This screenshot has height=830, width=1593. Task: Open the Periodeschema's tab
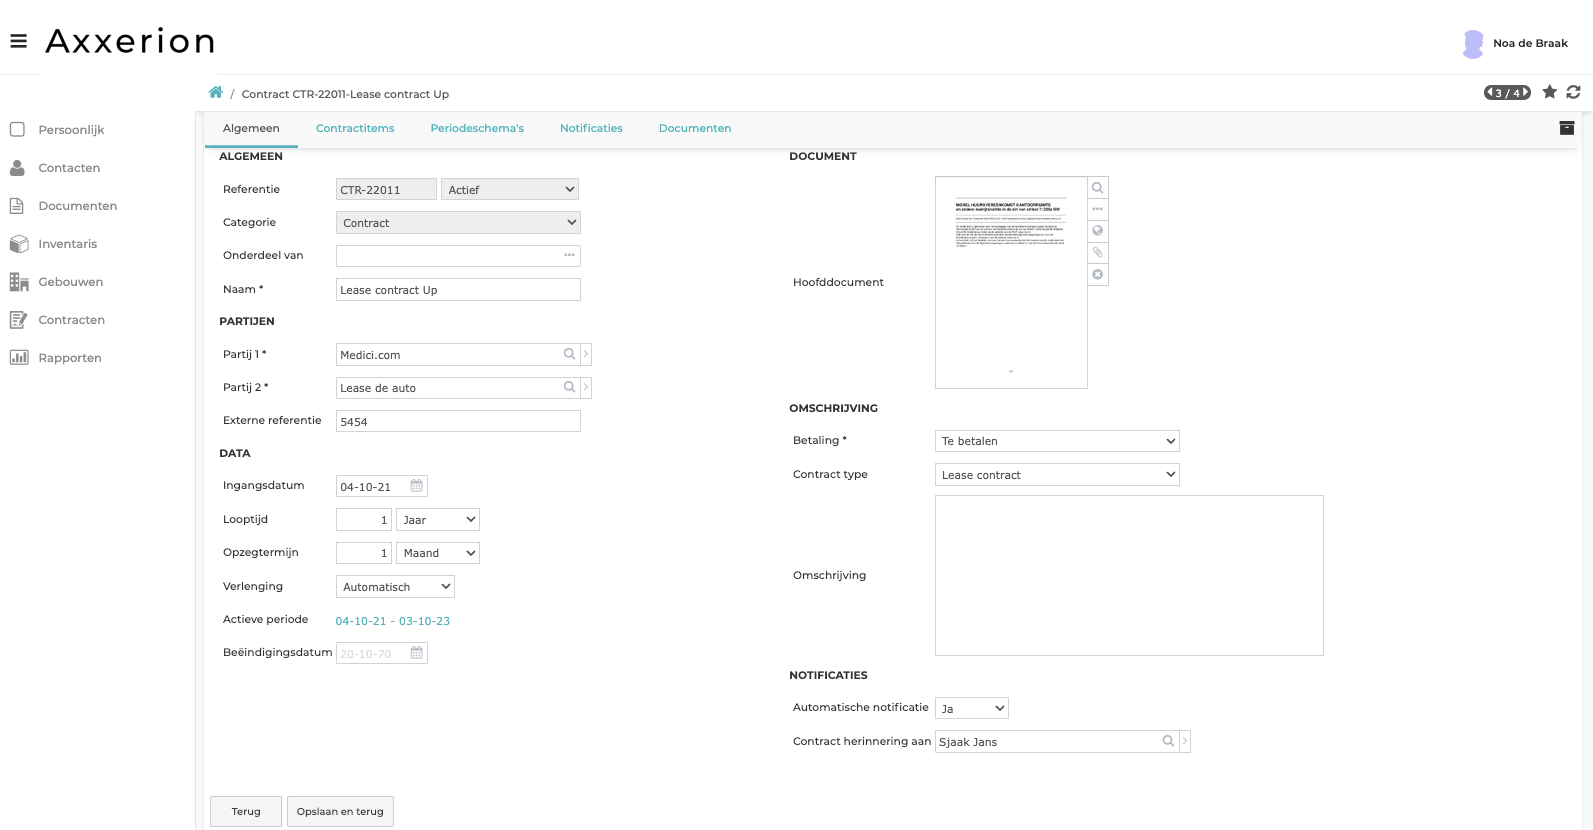point(477,128)
